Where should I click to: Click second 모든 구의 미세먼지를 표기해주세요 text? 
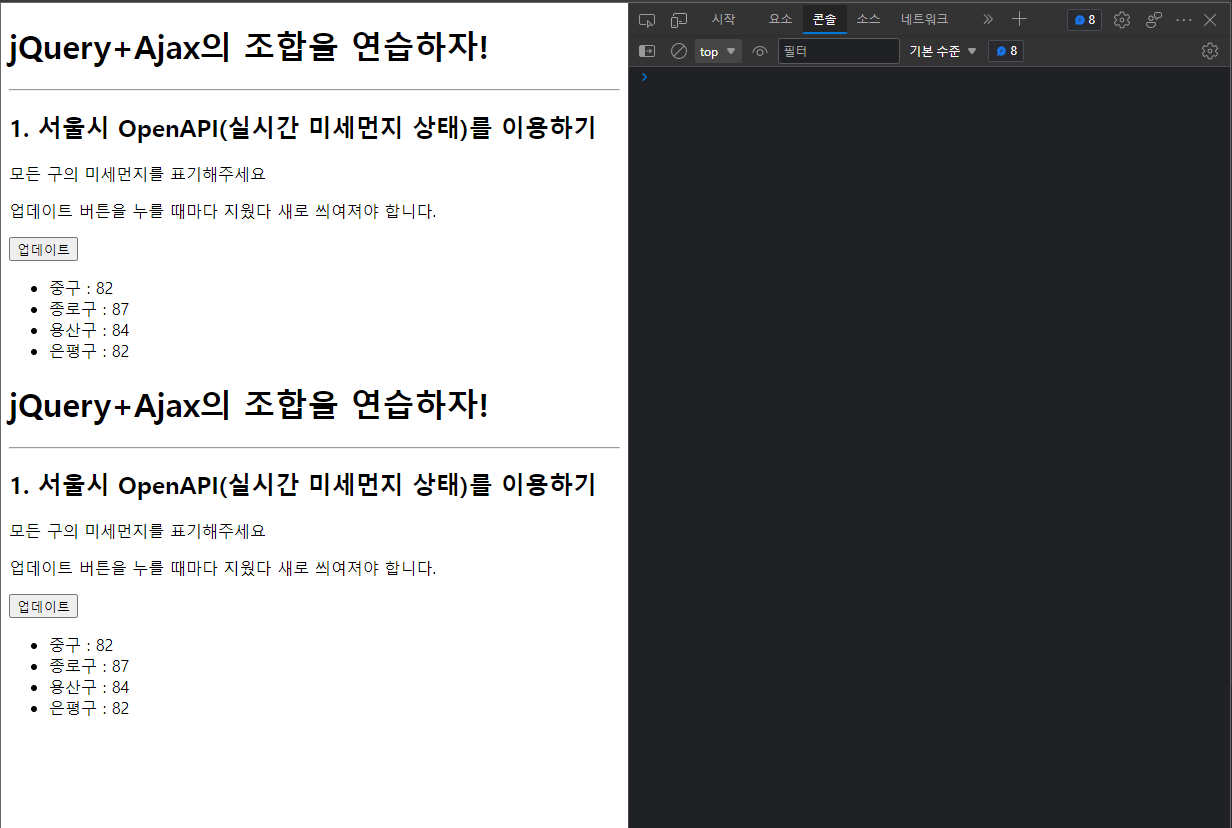138,530
